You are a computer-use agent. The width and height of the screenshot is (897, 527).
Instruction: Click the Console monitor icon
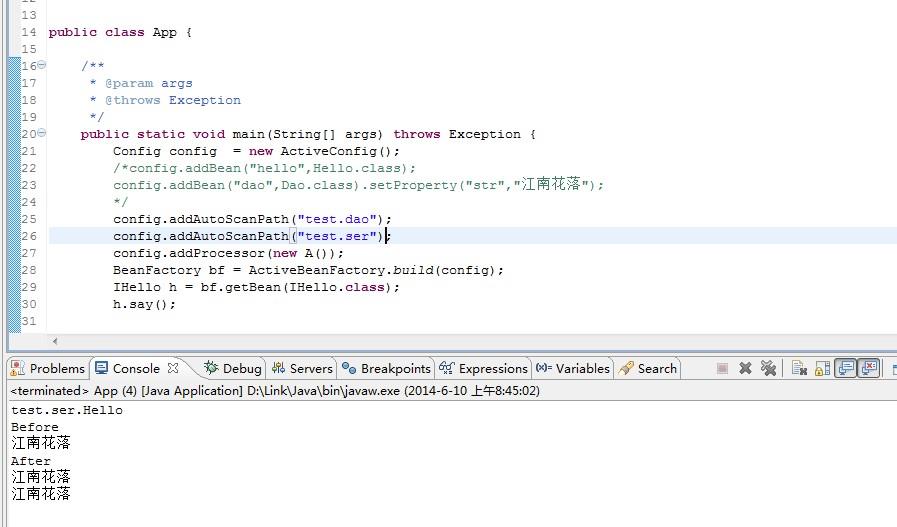coord(101,368)
